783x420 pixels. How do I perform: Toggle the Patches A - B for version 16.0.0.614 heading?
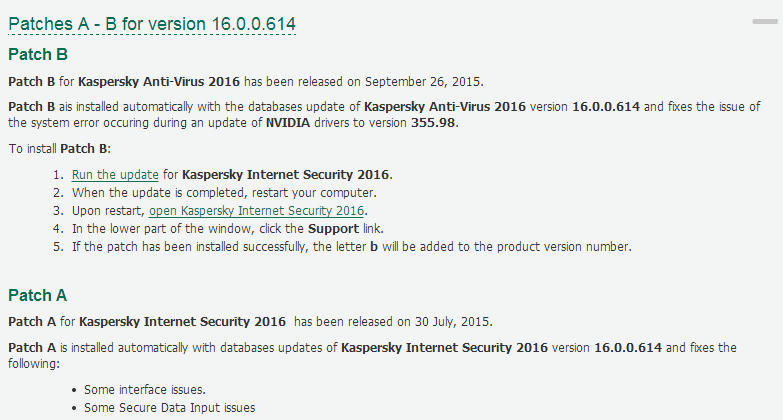(x=152, y=24)
